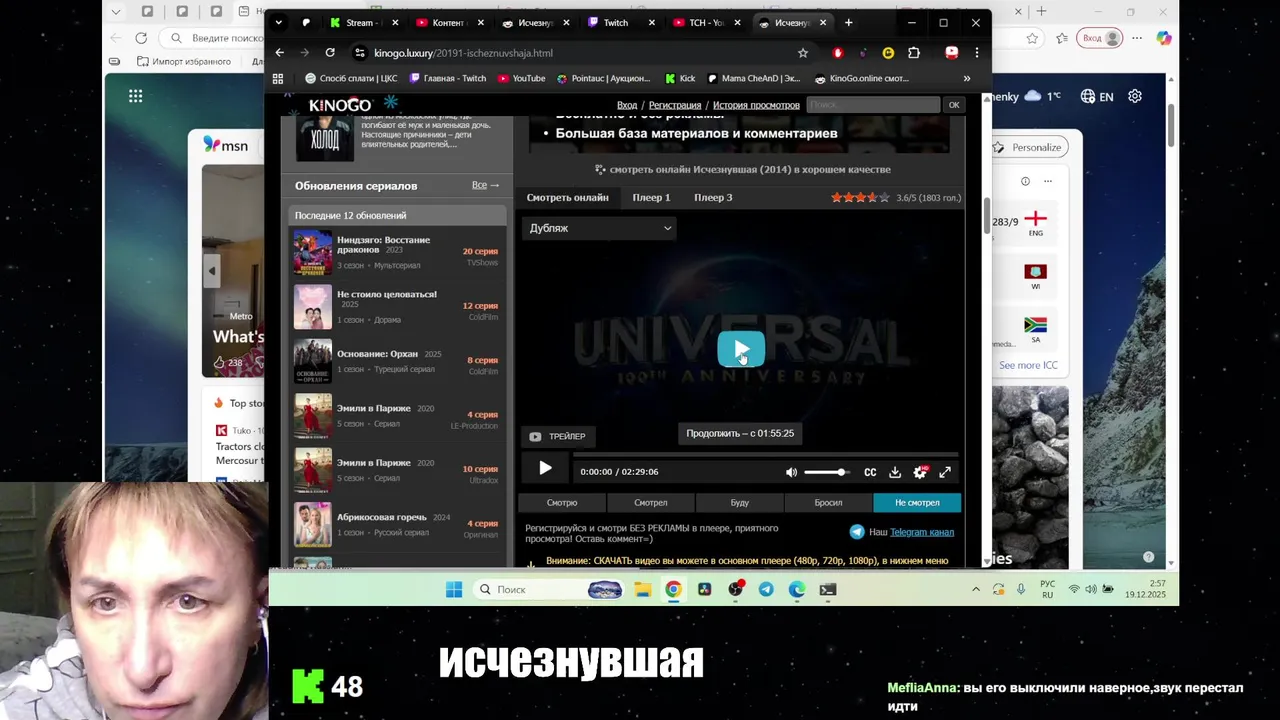Open the 'Основание: Орхан' thumbnail
The image size is (1280, 720).
pos(312,361)
